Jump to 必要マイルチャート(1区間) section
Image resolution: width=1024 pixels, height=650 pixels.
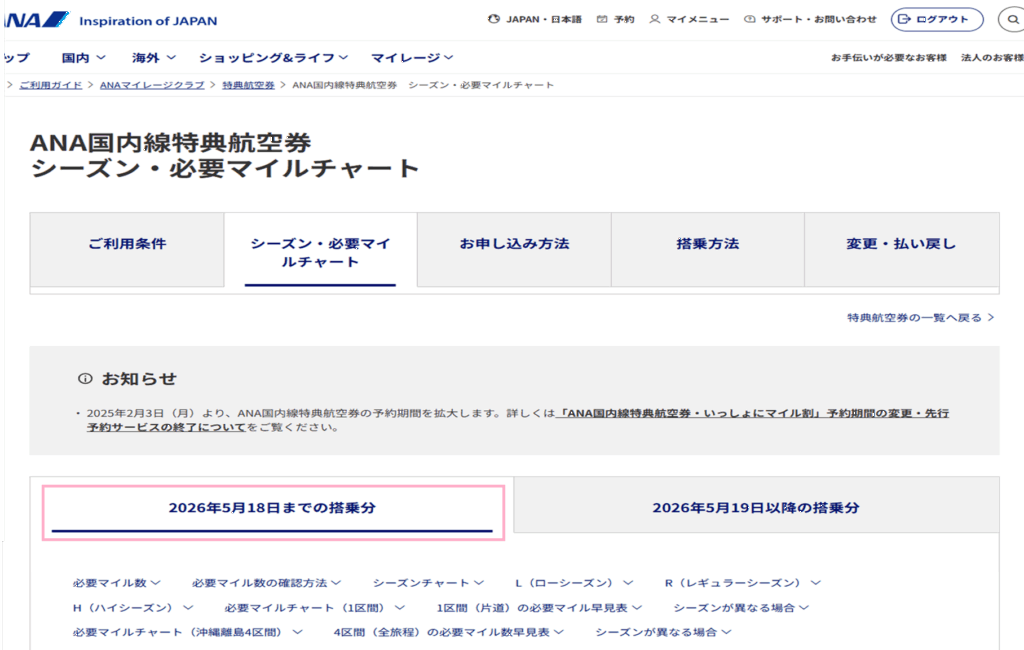(x=315, y=608)
